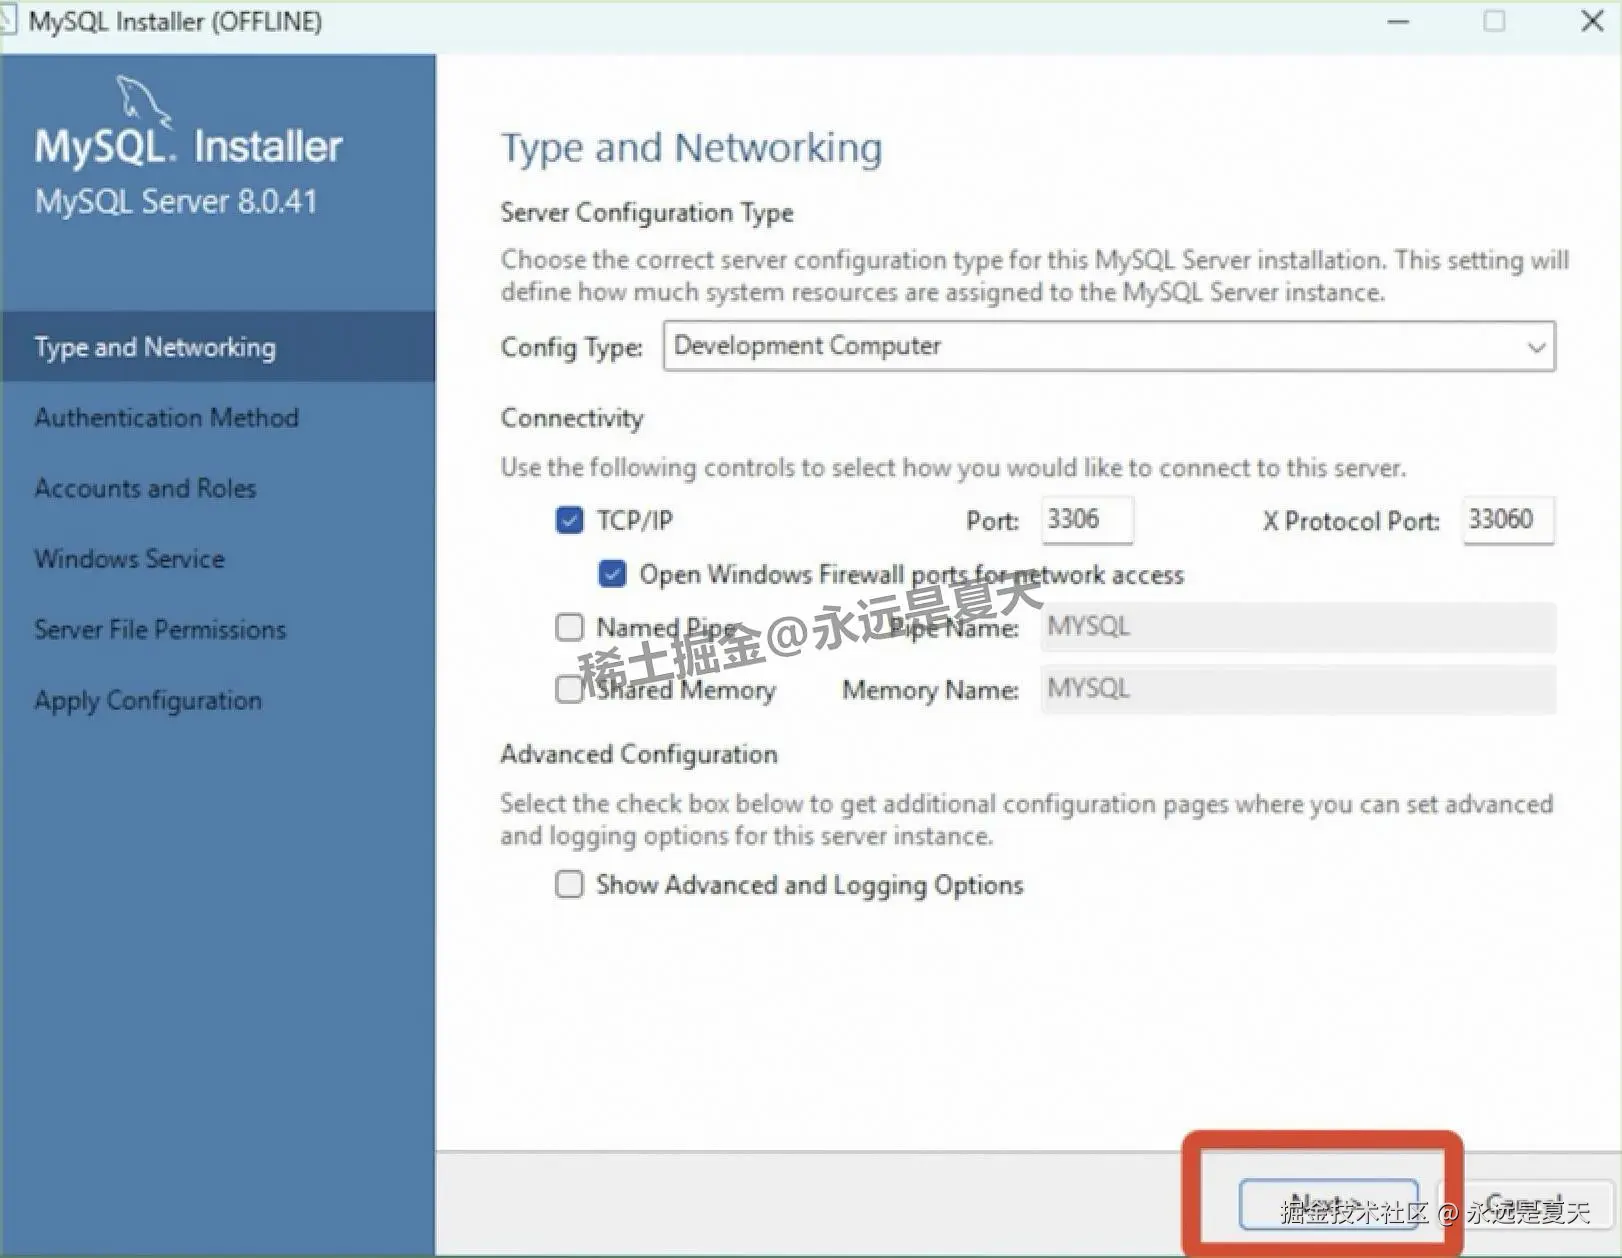
Task: Enable Show Advanced and Logging Options
Action: coord(569,884)
